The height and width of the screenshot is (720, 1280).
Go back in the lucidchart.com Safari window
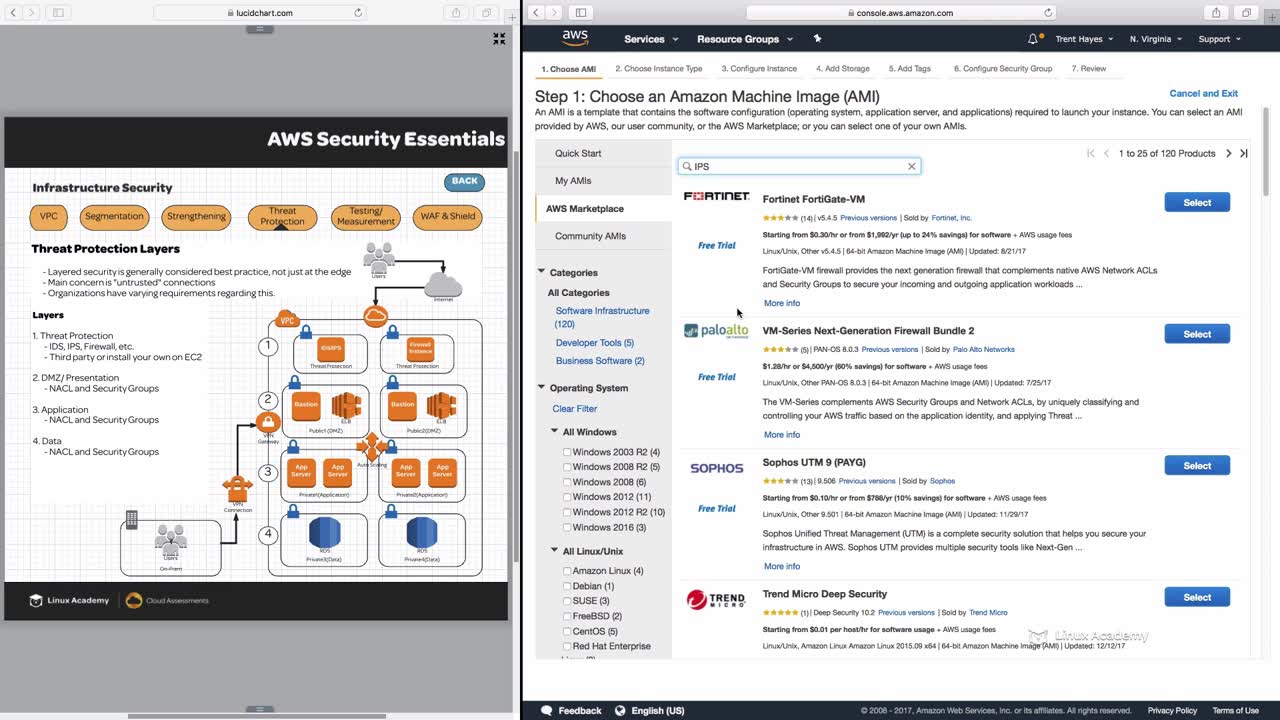pos(11,13)
